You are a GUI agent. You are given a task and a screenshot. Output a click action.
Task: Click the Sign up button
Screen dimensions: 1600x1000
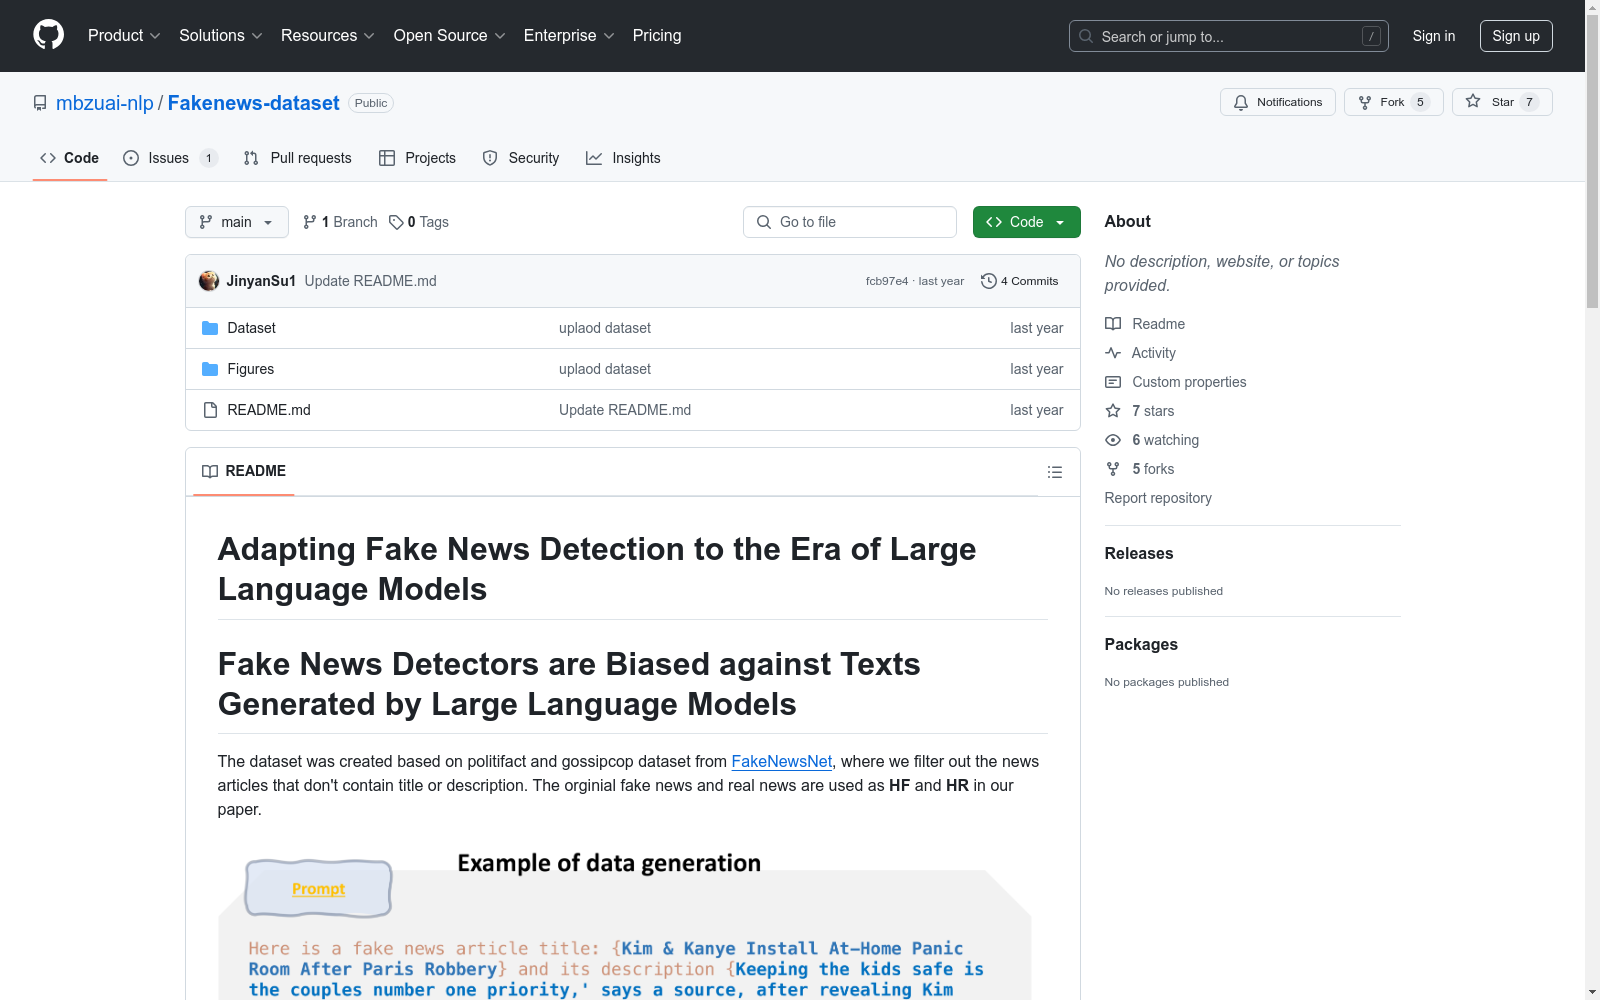(x=1516, y=36)
